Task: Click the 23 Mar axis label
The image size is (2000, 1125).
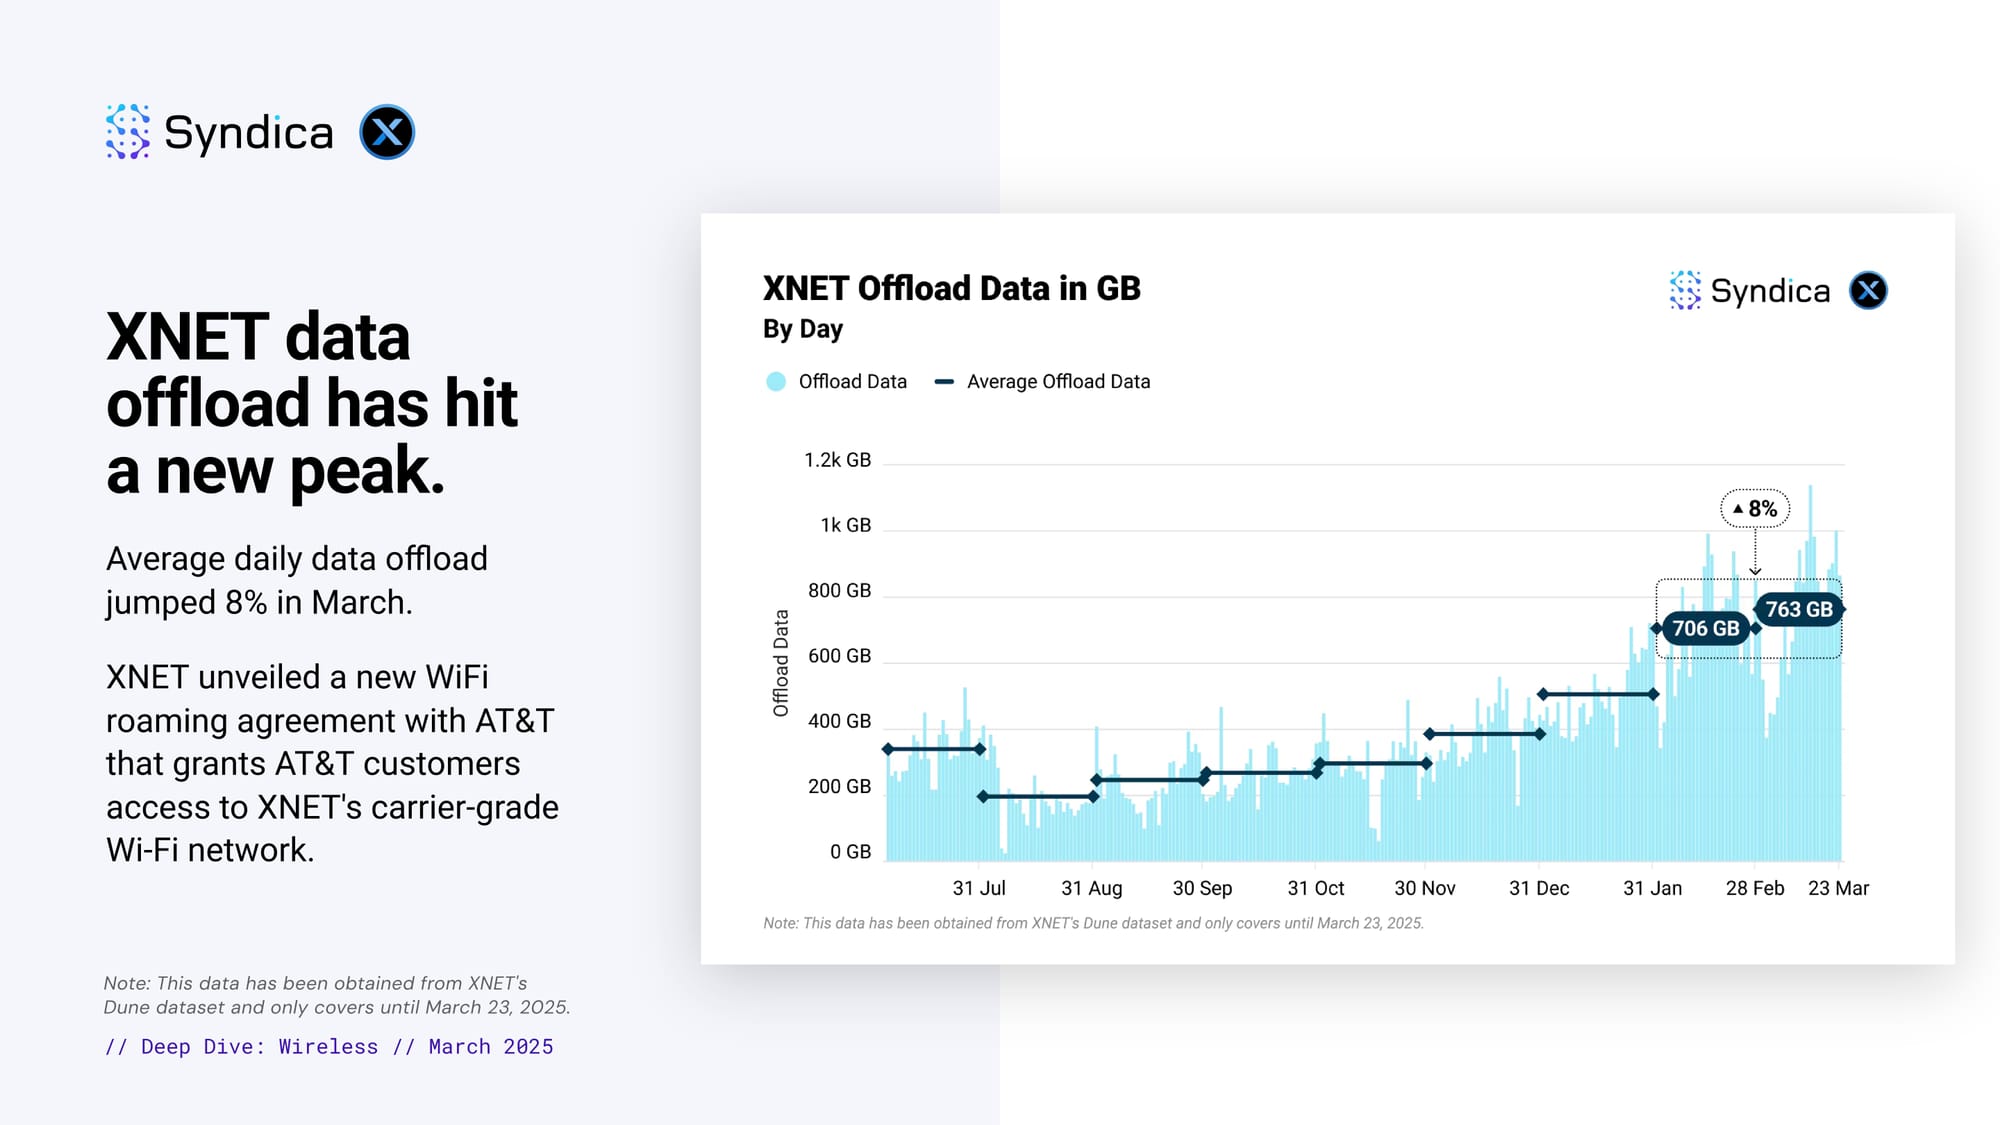Action: 1838,888
